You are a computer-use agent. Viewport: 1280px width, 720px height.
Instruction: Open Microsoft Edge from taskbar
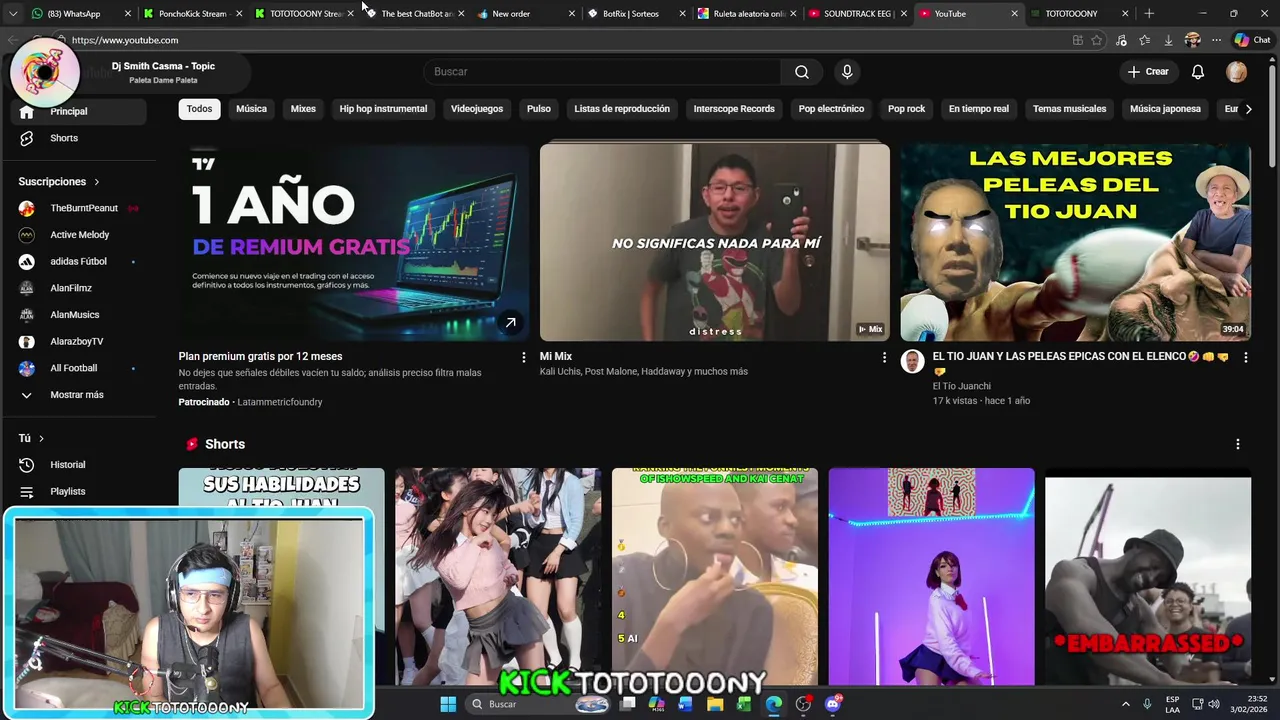pos(774,704)
